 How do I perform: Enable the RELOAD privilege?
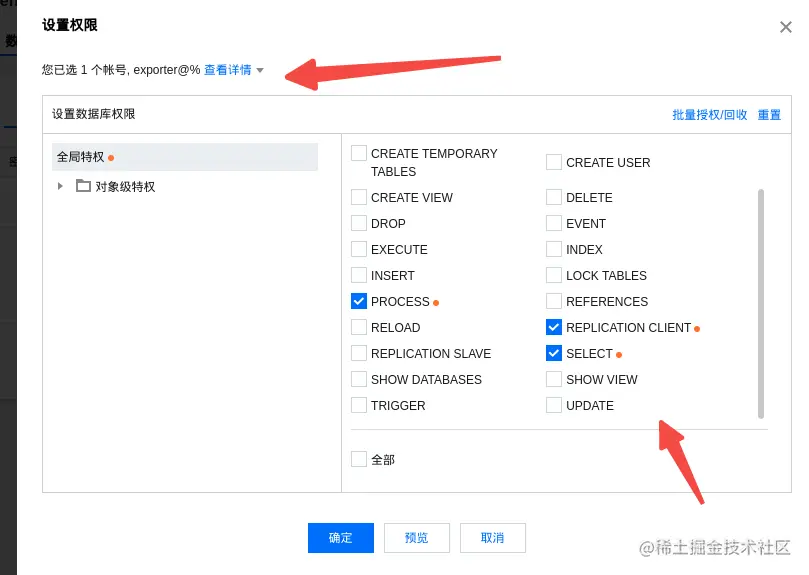pyautogui.click(x=359, y=327)
